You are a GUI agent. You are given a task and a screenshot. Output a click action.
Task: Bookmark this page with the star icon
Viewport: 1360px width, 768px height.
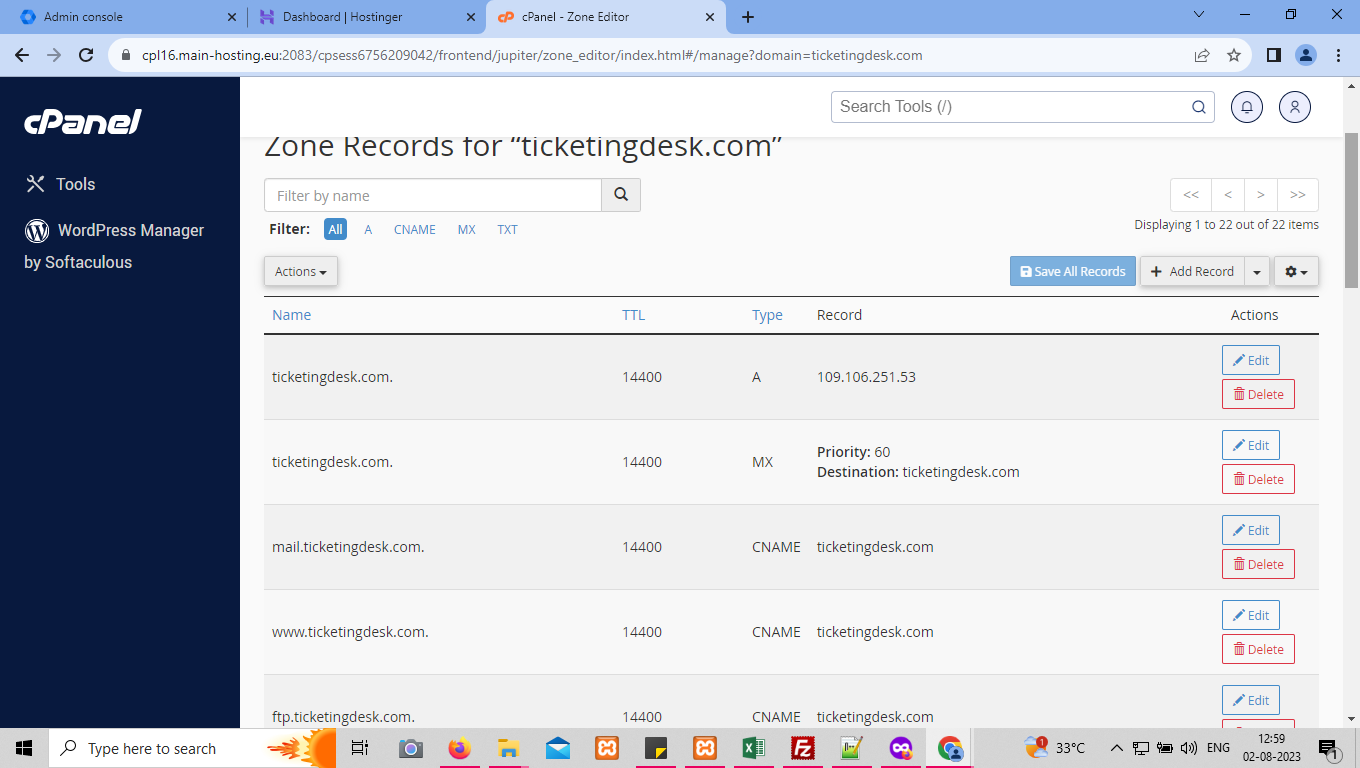[x=1234, y=55]
